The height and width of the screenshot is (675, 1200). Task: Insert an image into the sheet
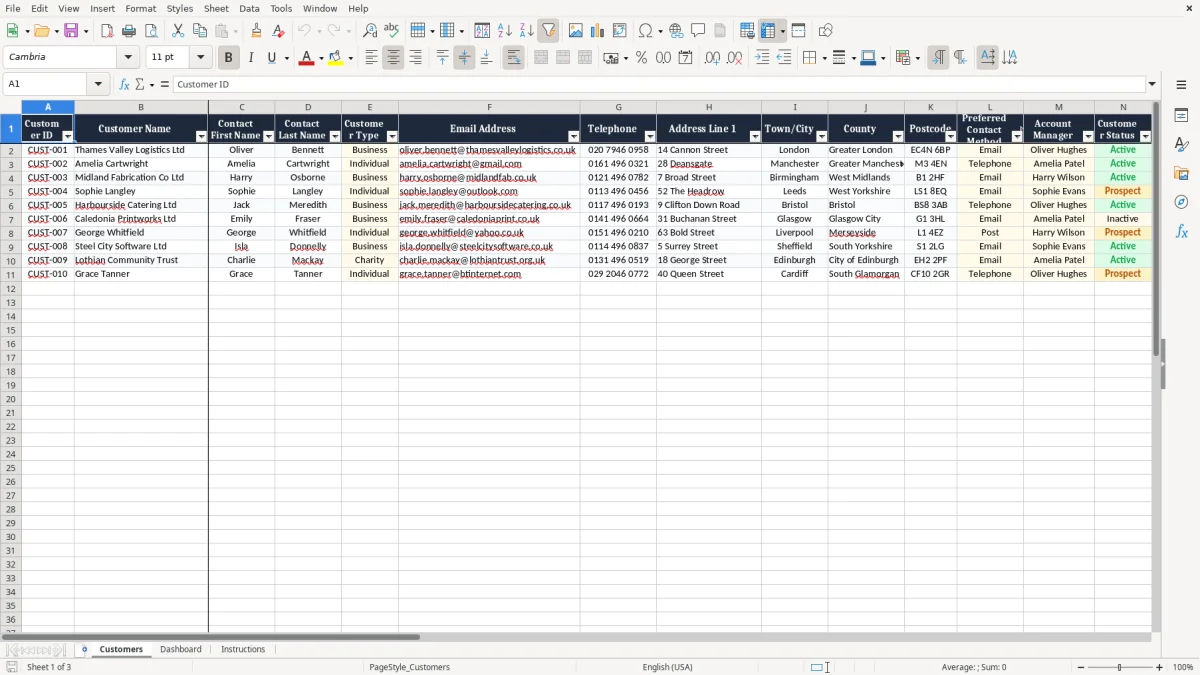pos(576,31)
